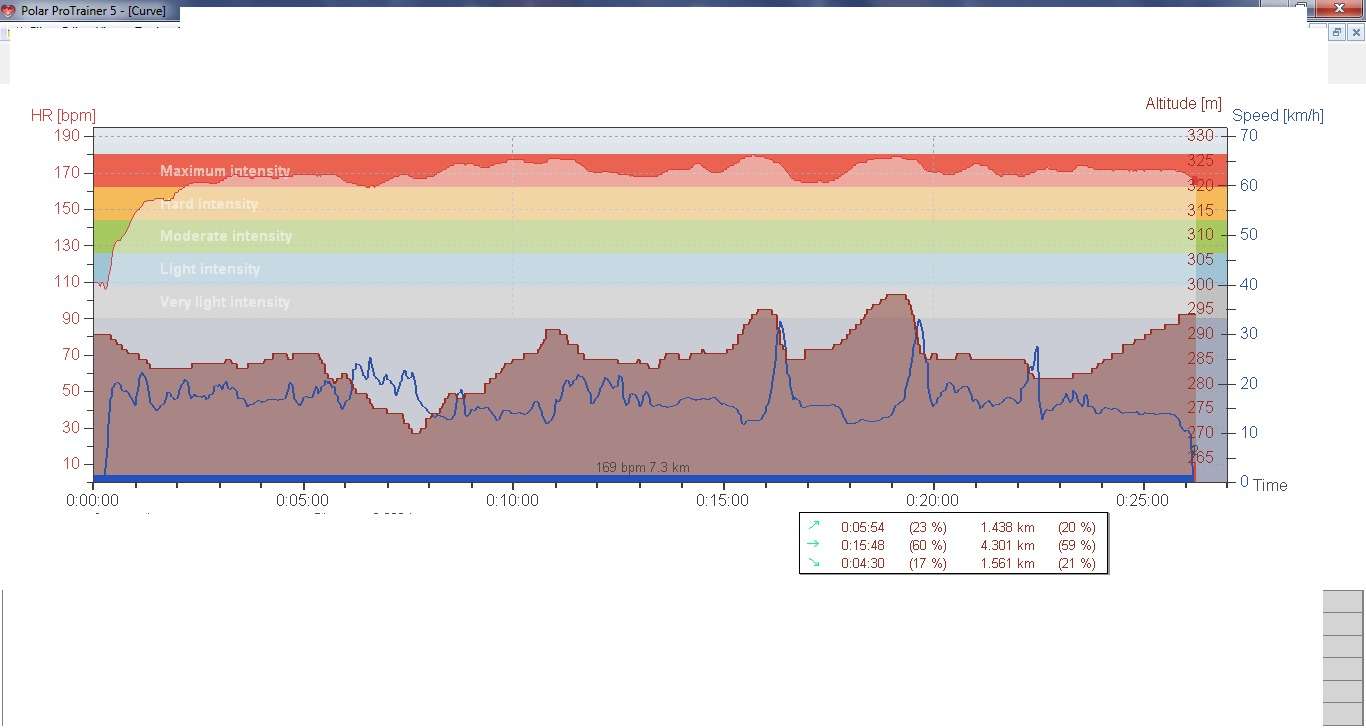The height and width of the screenshot is (728, 1366).
Task: Restore down the inner Curve window
Action: pos(1337,32)
